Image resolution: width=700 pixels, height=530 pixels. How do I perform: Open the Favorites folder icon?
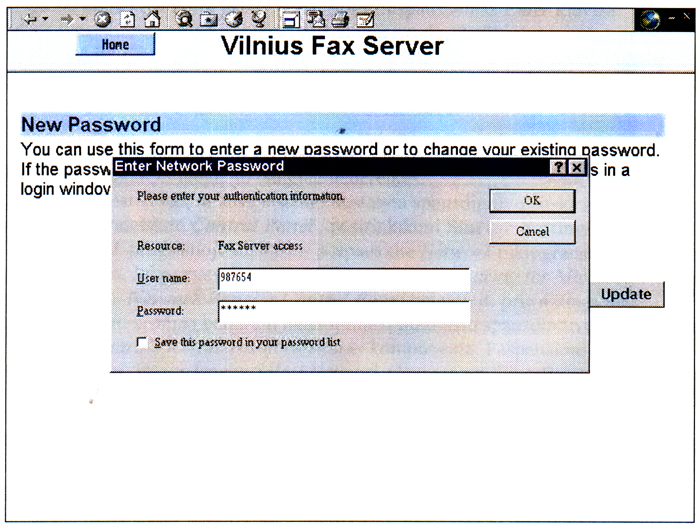(208, 18)
